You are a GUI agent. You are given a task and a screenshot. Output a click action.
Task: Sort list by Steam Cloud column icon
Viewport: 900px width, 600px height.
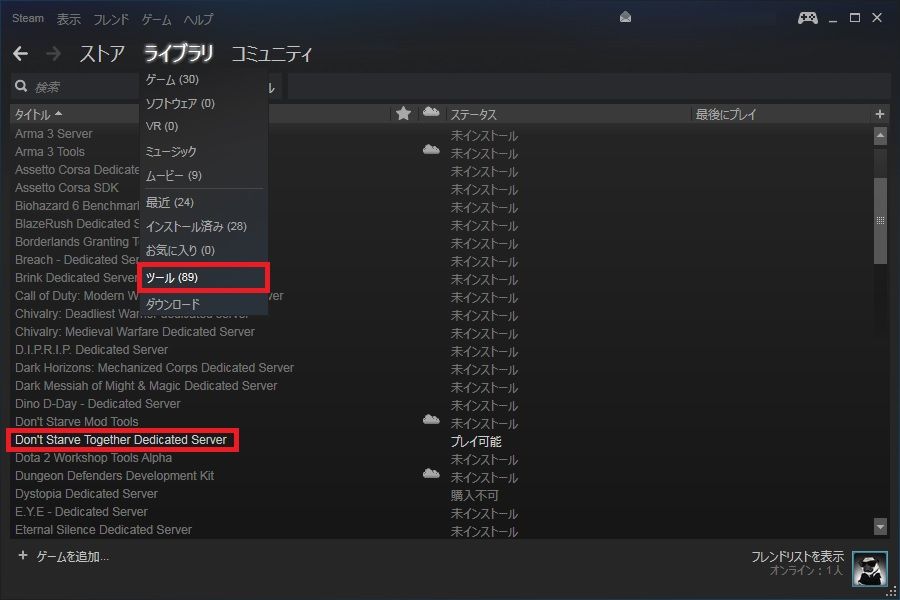(431, 113)
